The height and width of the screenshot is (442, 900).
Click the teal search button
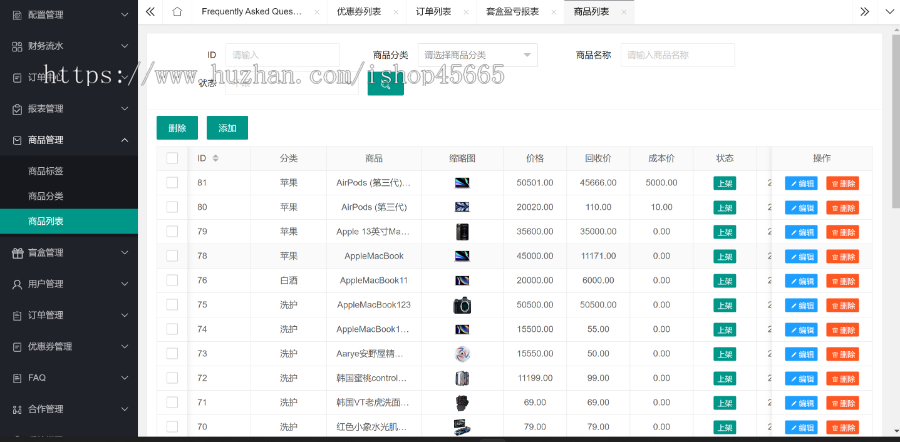(386, 84)
